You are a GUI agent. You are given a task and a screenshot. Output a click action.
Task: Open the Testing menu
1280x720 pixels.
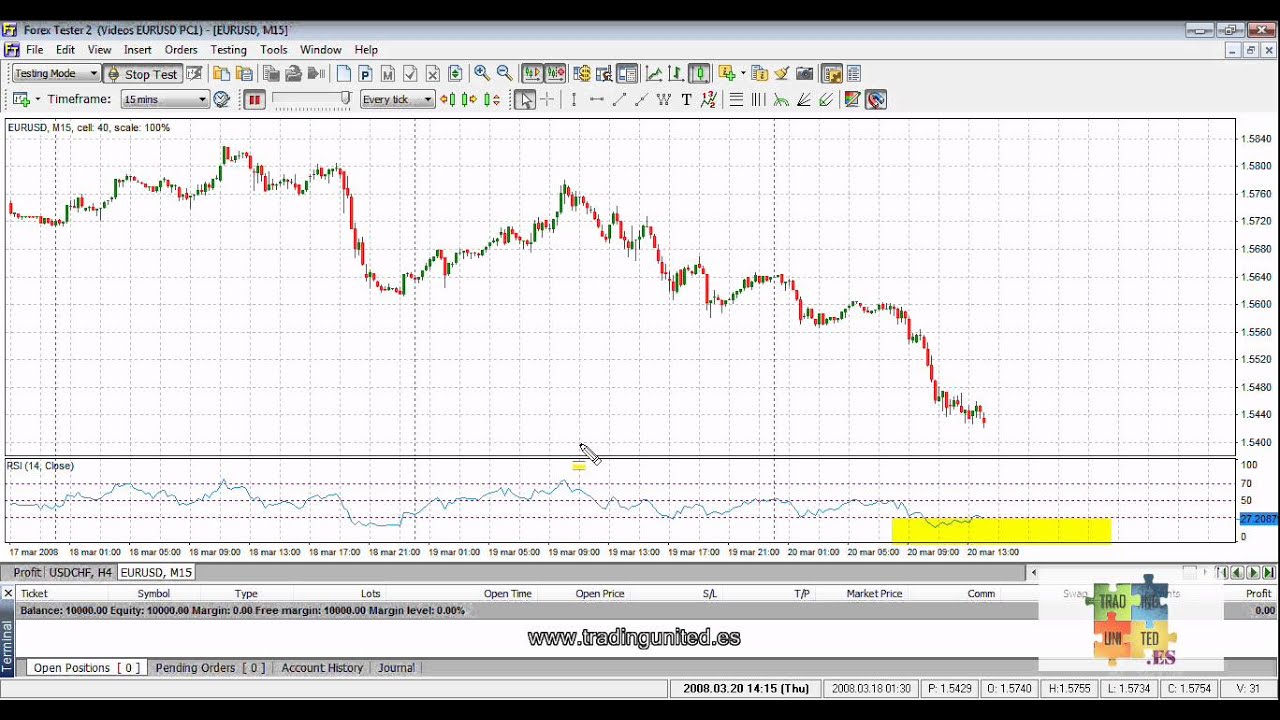point(228,49)
